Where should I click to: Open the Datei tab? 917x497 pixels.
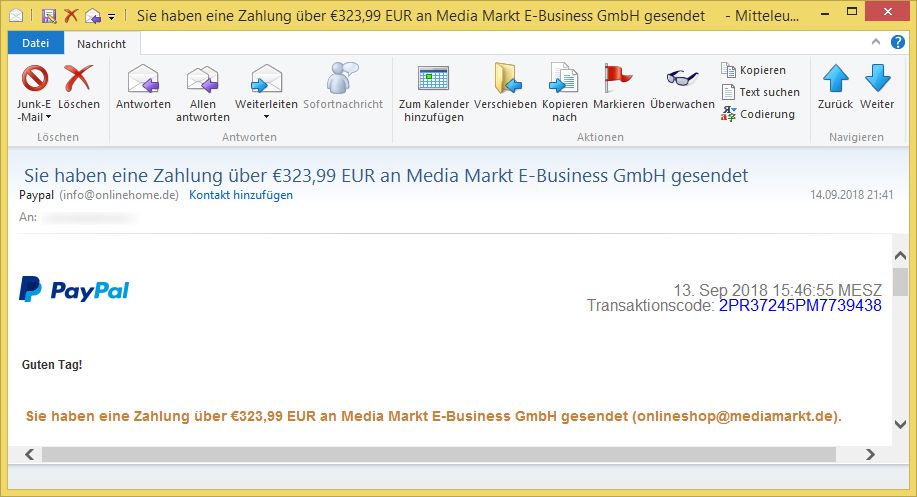pyautogui.click(x=36, y=43)
